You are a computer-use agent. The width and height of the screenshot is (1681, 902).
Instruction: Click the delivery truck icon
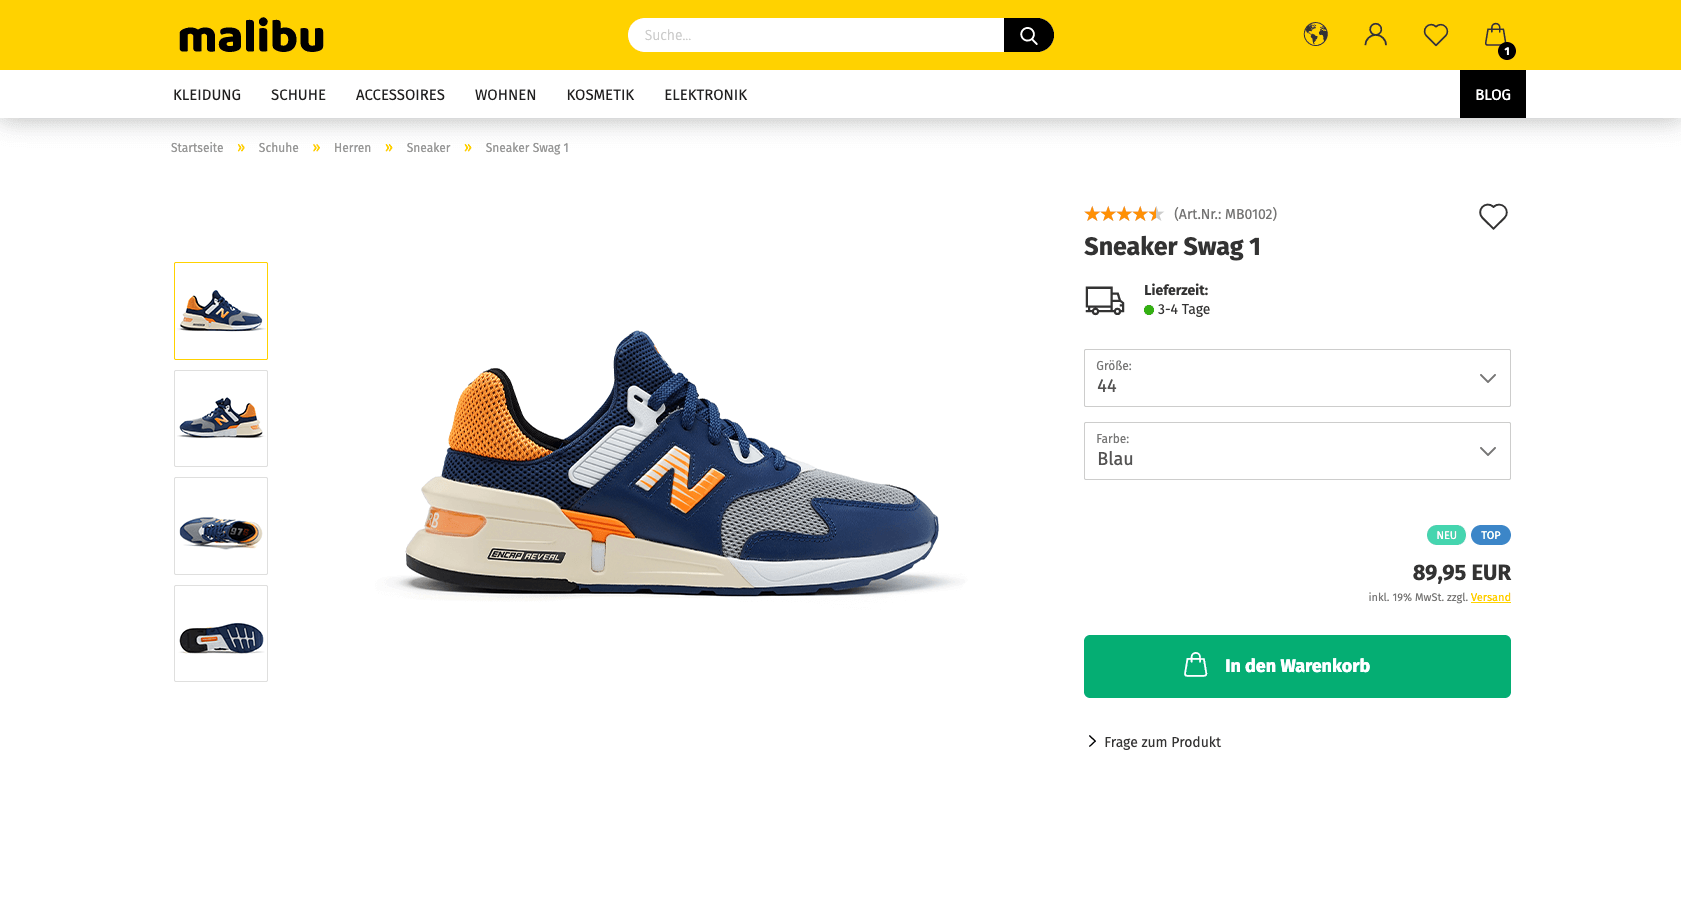click(1104, 300)
